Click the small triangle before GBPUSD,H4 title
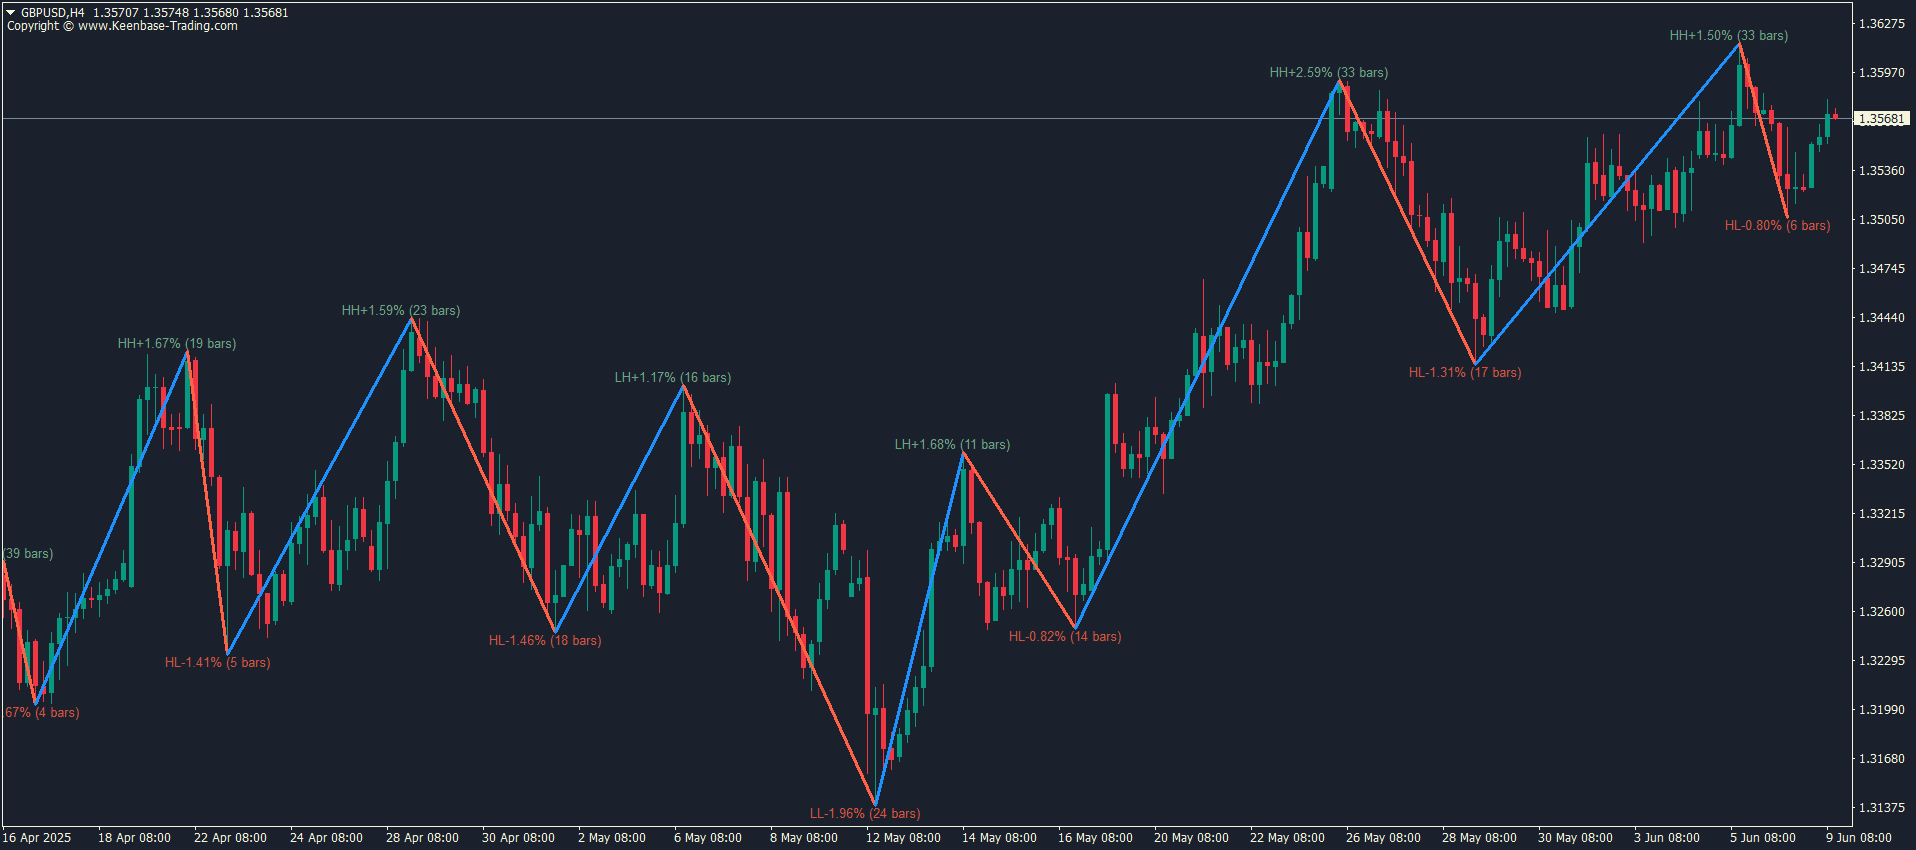Viewport: 1916px width, 850px height. tap(11, 13)
